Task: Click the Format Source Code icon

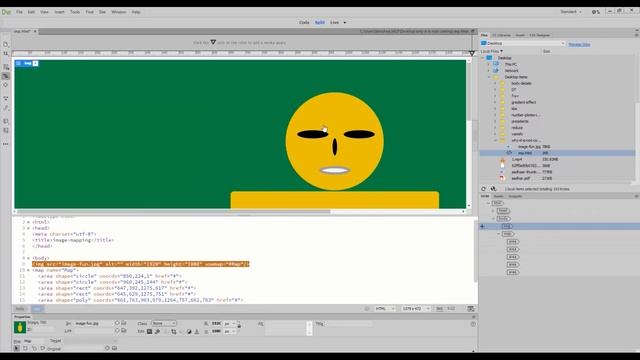Action: (6, 108)
